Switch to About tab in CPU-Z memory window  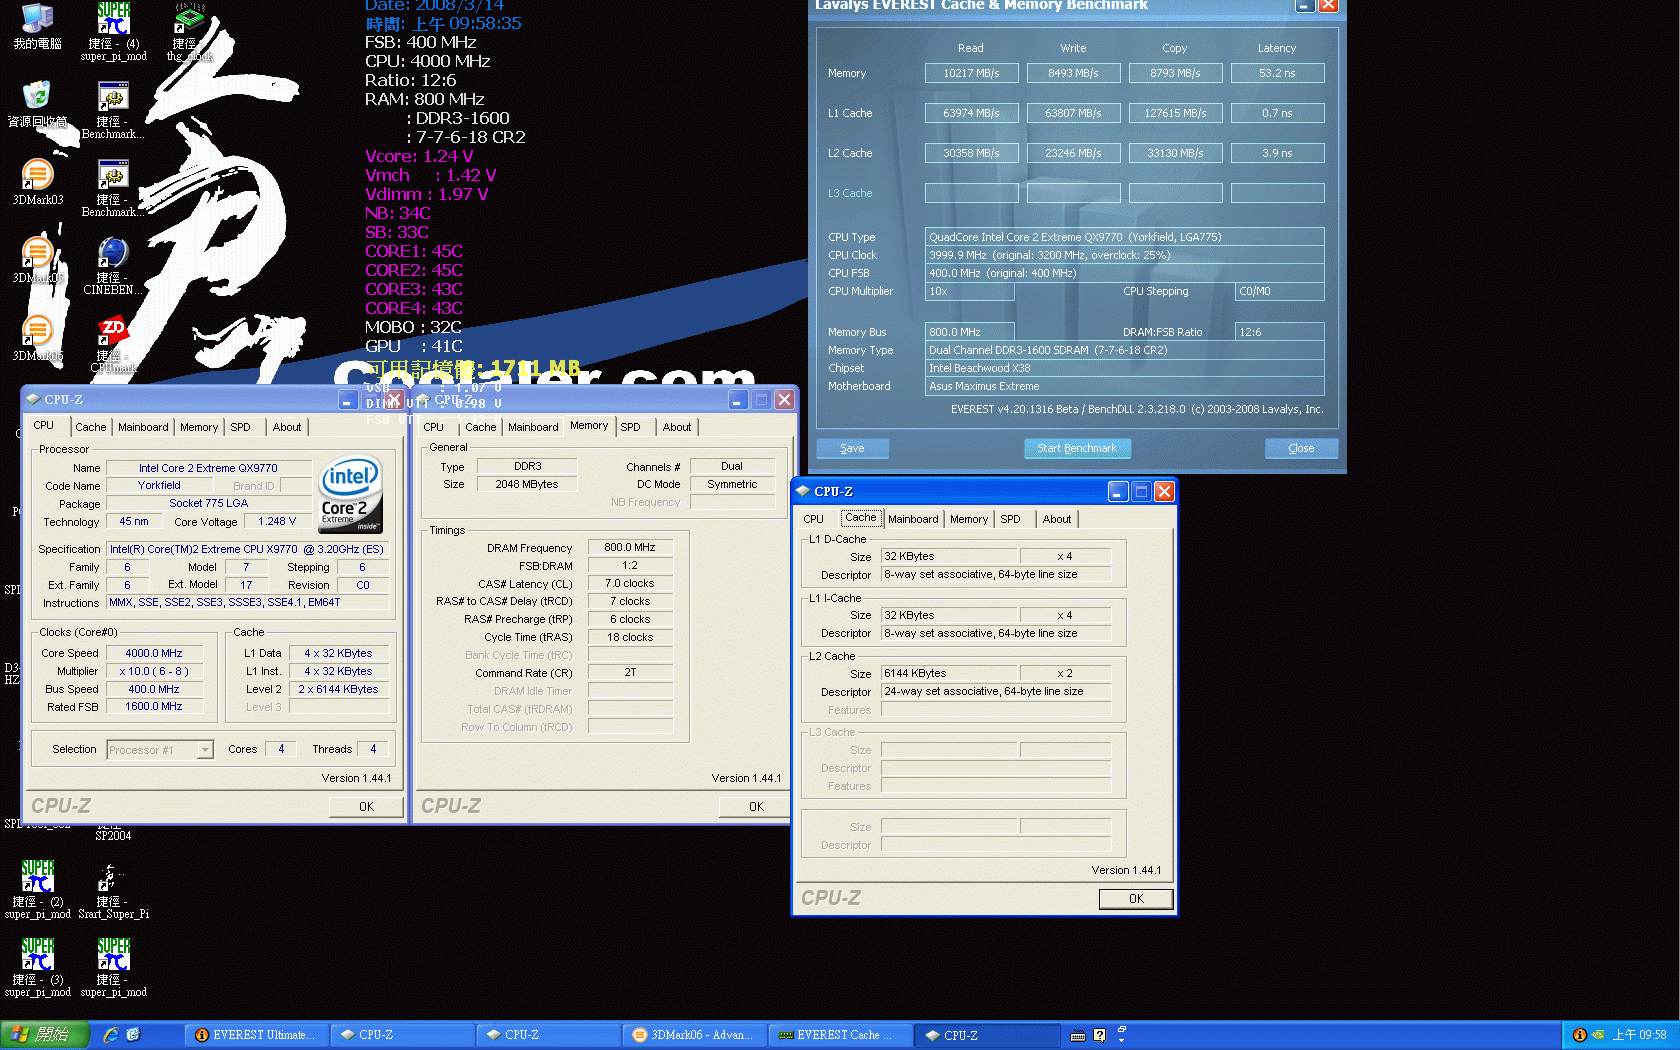point(677,427)
